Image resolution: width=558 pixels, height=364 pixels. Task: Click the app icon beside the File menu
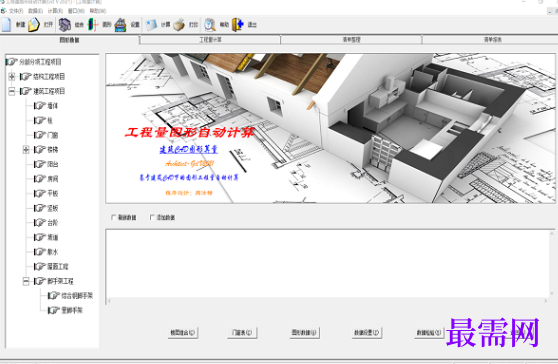click(x=4, y=11)
